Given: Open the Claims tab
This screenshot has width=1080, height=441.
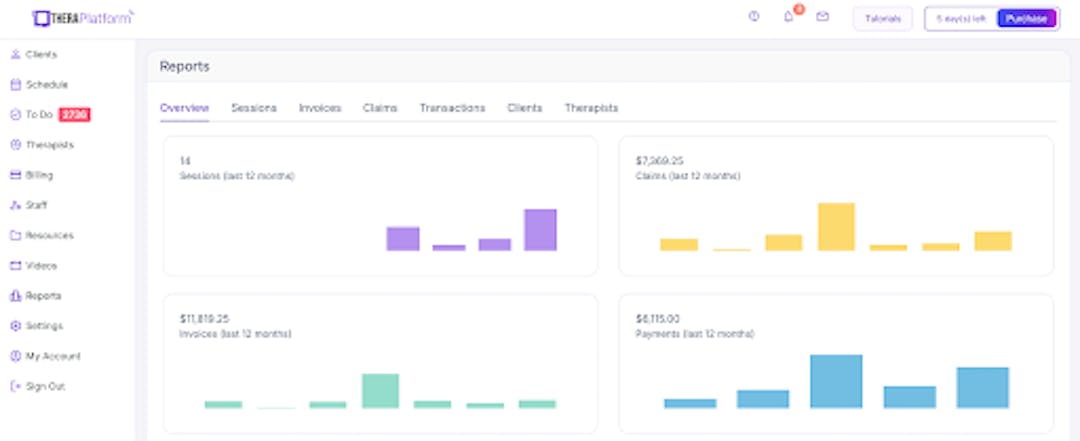Looking at the screenshot, I should tap(380, 108).
